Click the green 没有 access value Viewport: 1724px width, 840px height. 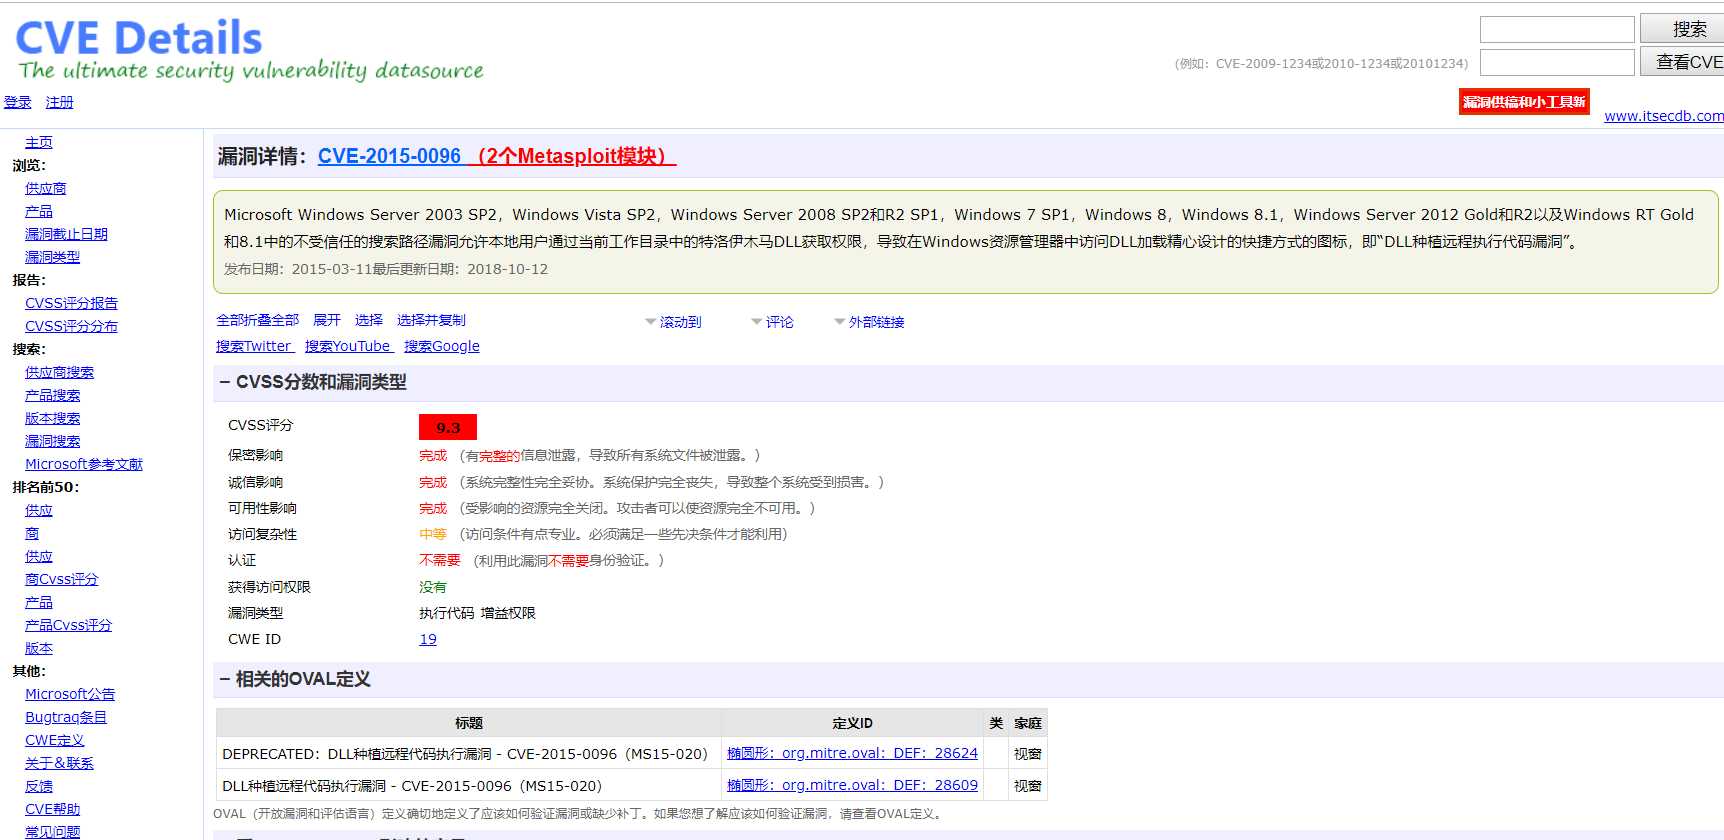coord(433,587)
